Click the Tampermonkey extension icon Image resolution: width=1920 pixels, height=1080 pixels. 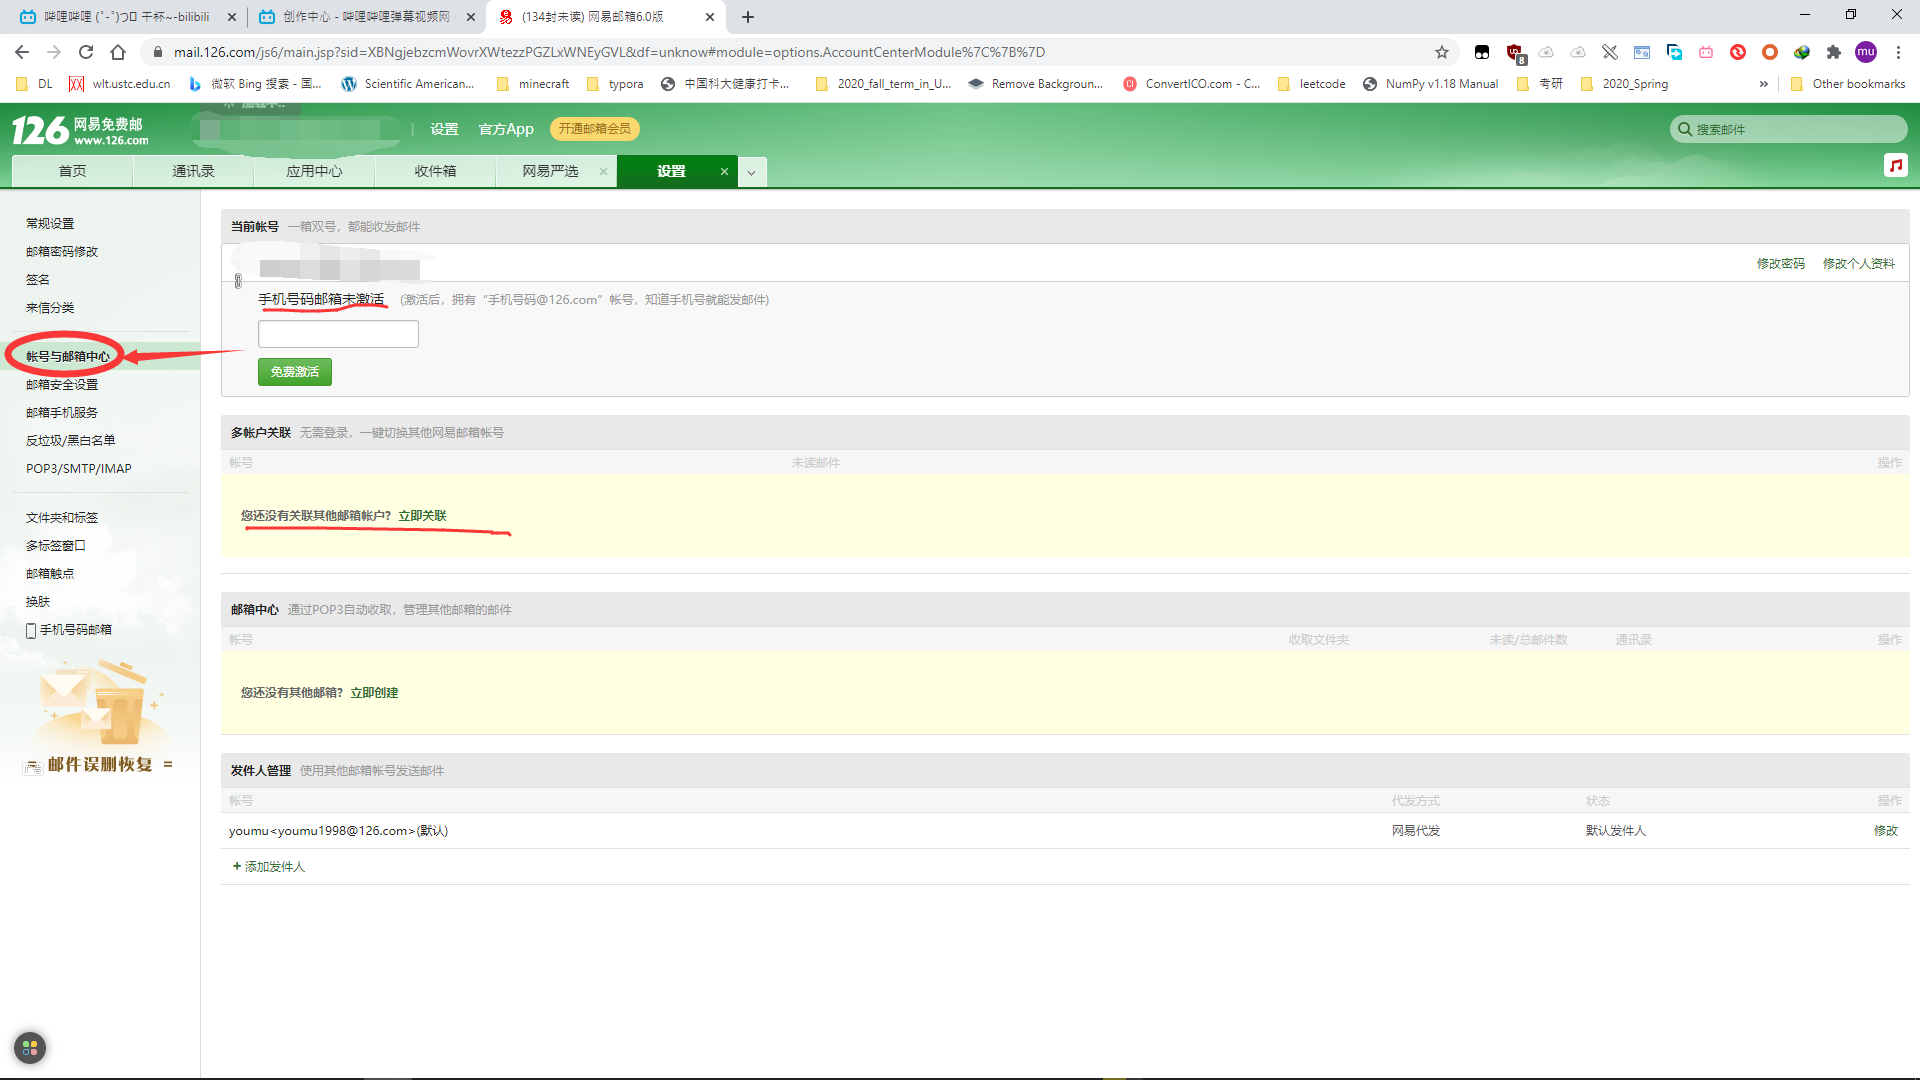tap(1482, 52)
